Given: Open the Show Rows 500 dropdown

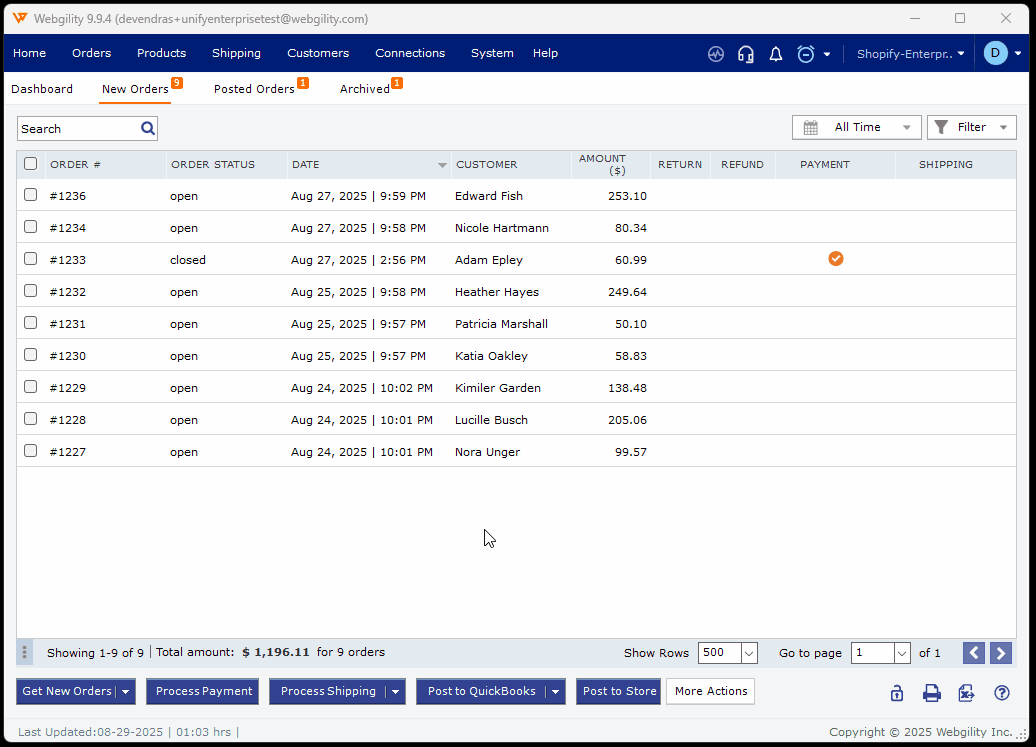Looking at the screenshot, I should [749, 653].
